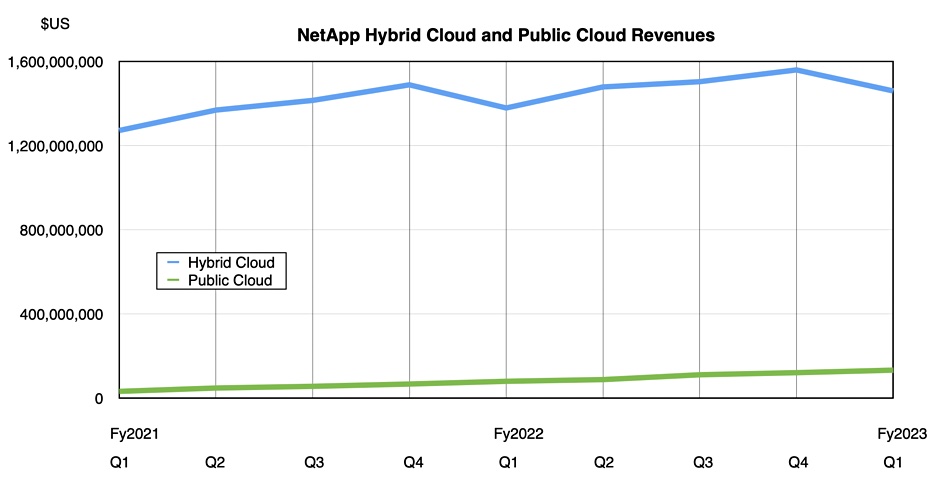This screenshot has height=480, width=950.
Task: Click the chart title NetApp Hybrid Cloud and Public Cloud Revenues
Action: [x=505, y=35]
